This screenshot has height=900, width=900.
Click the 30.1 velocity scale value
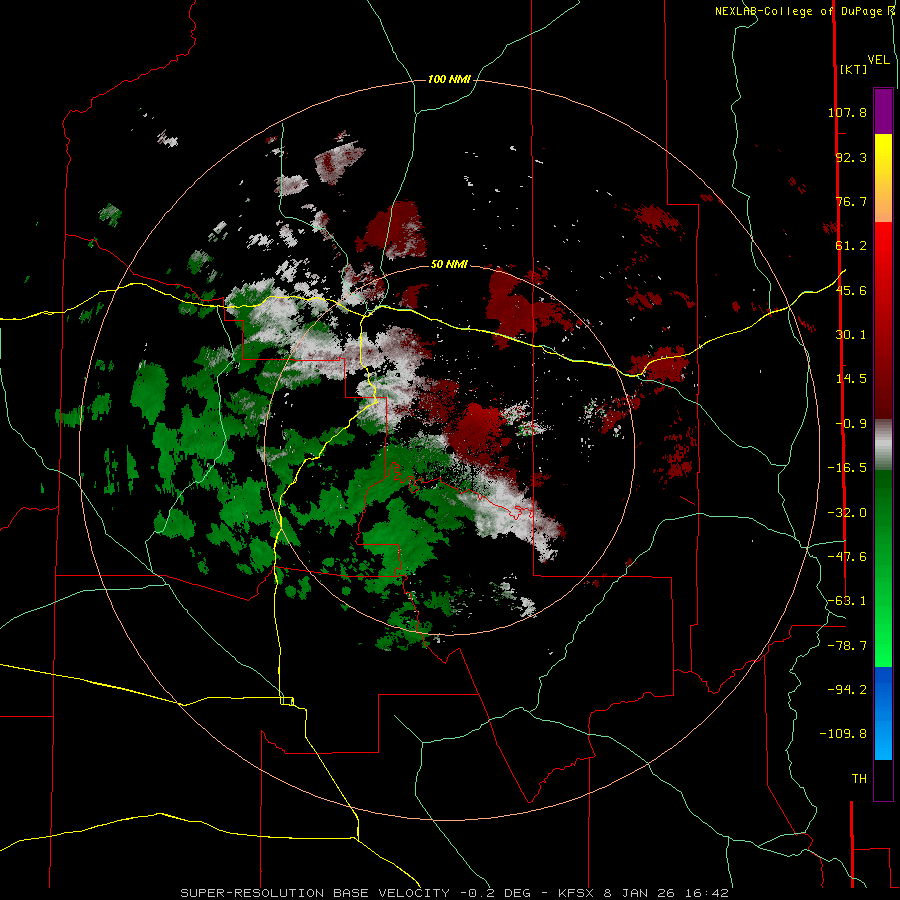coord(851,335)
